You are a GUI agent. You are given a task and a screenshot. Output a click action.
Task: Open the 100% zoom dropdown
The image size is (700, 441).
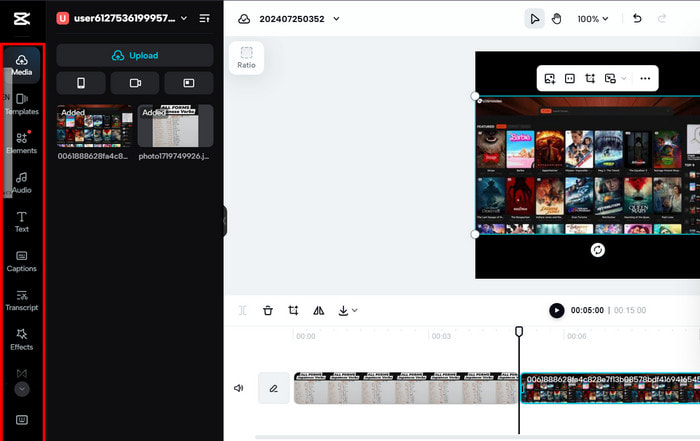coord(592,19)
